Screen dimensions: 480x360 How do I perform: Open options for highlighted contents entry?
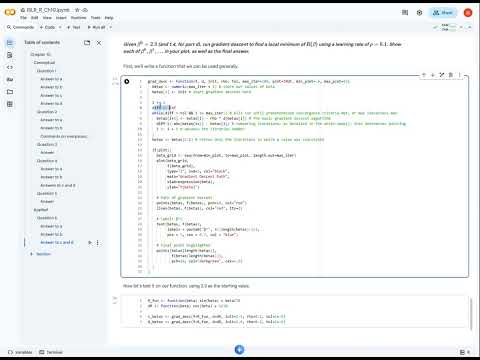[98, 243]
